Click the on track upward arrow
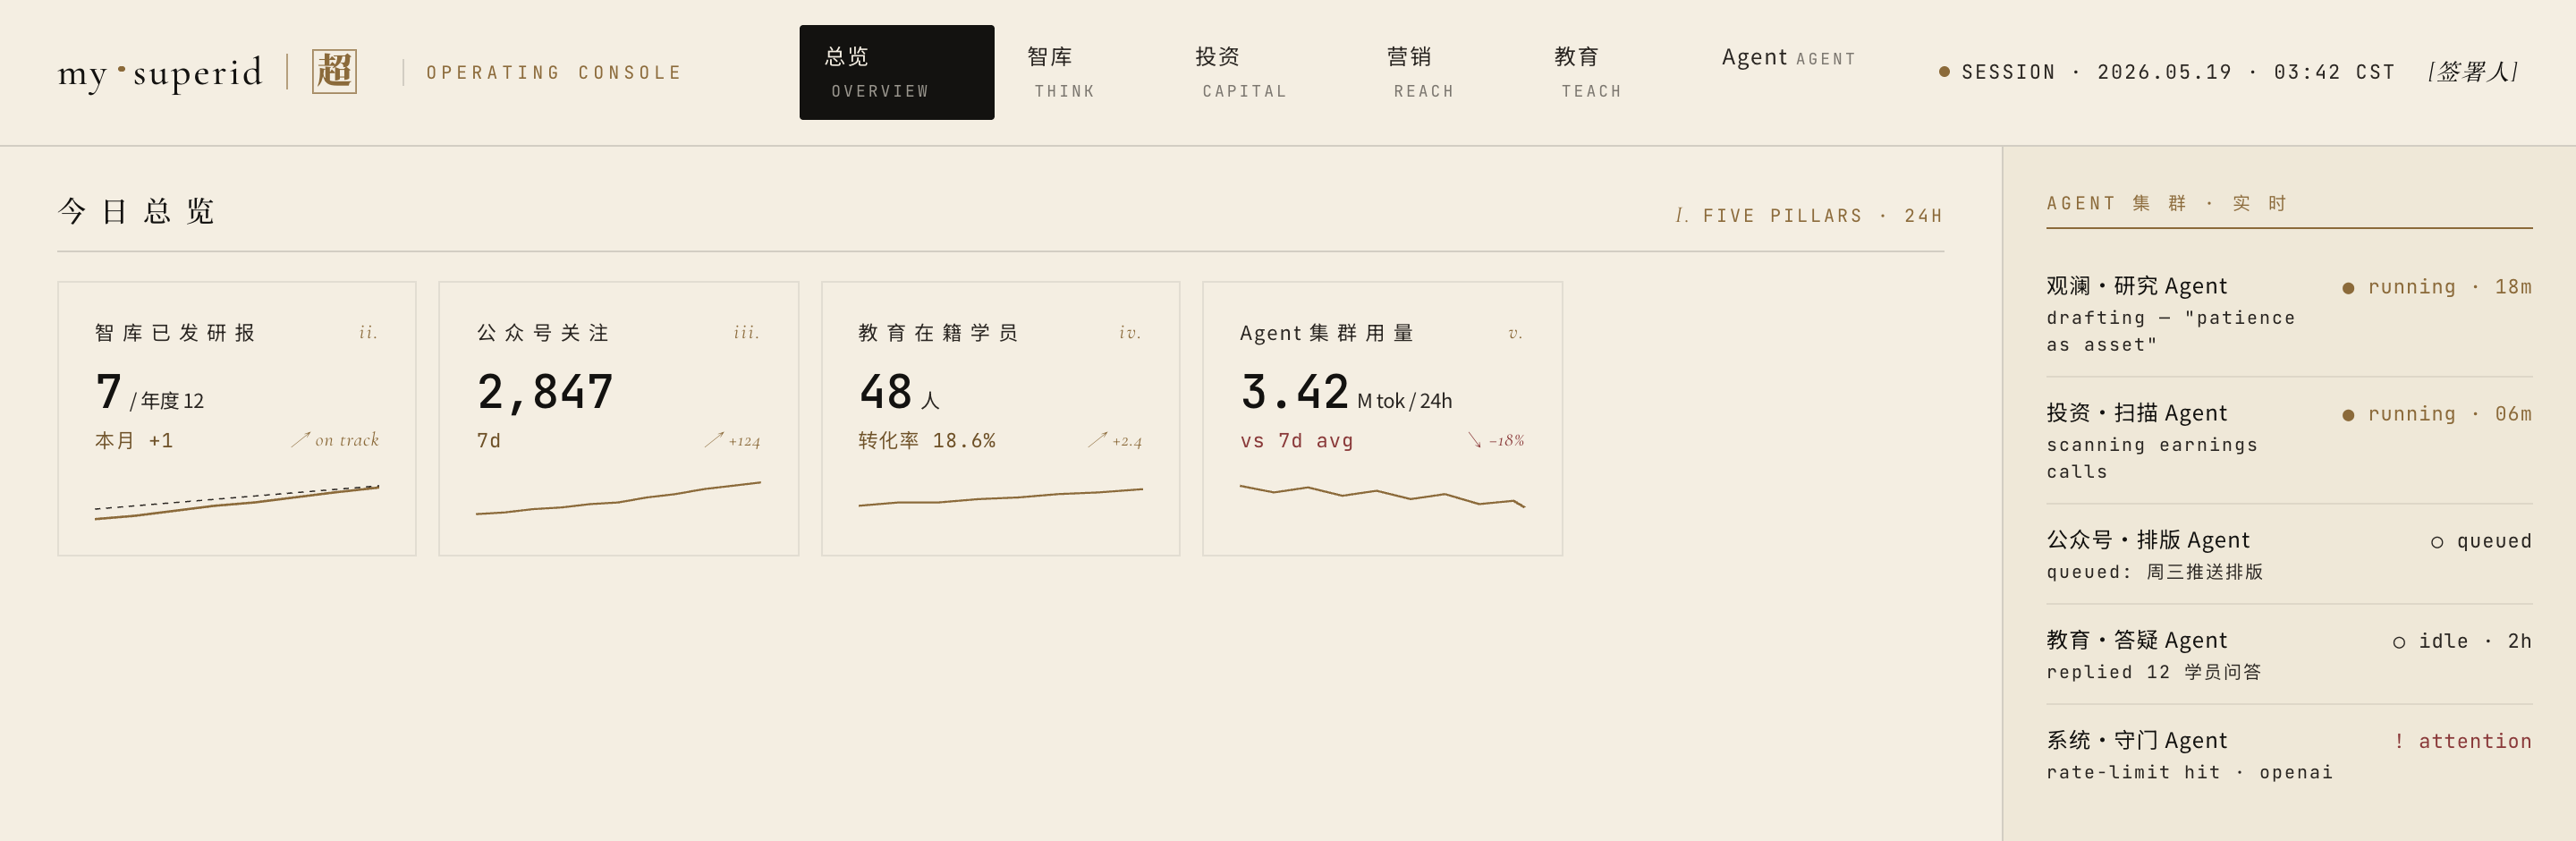 [300, 439]
